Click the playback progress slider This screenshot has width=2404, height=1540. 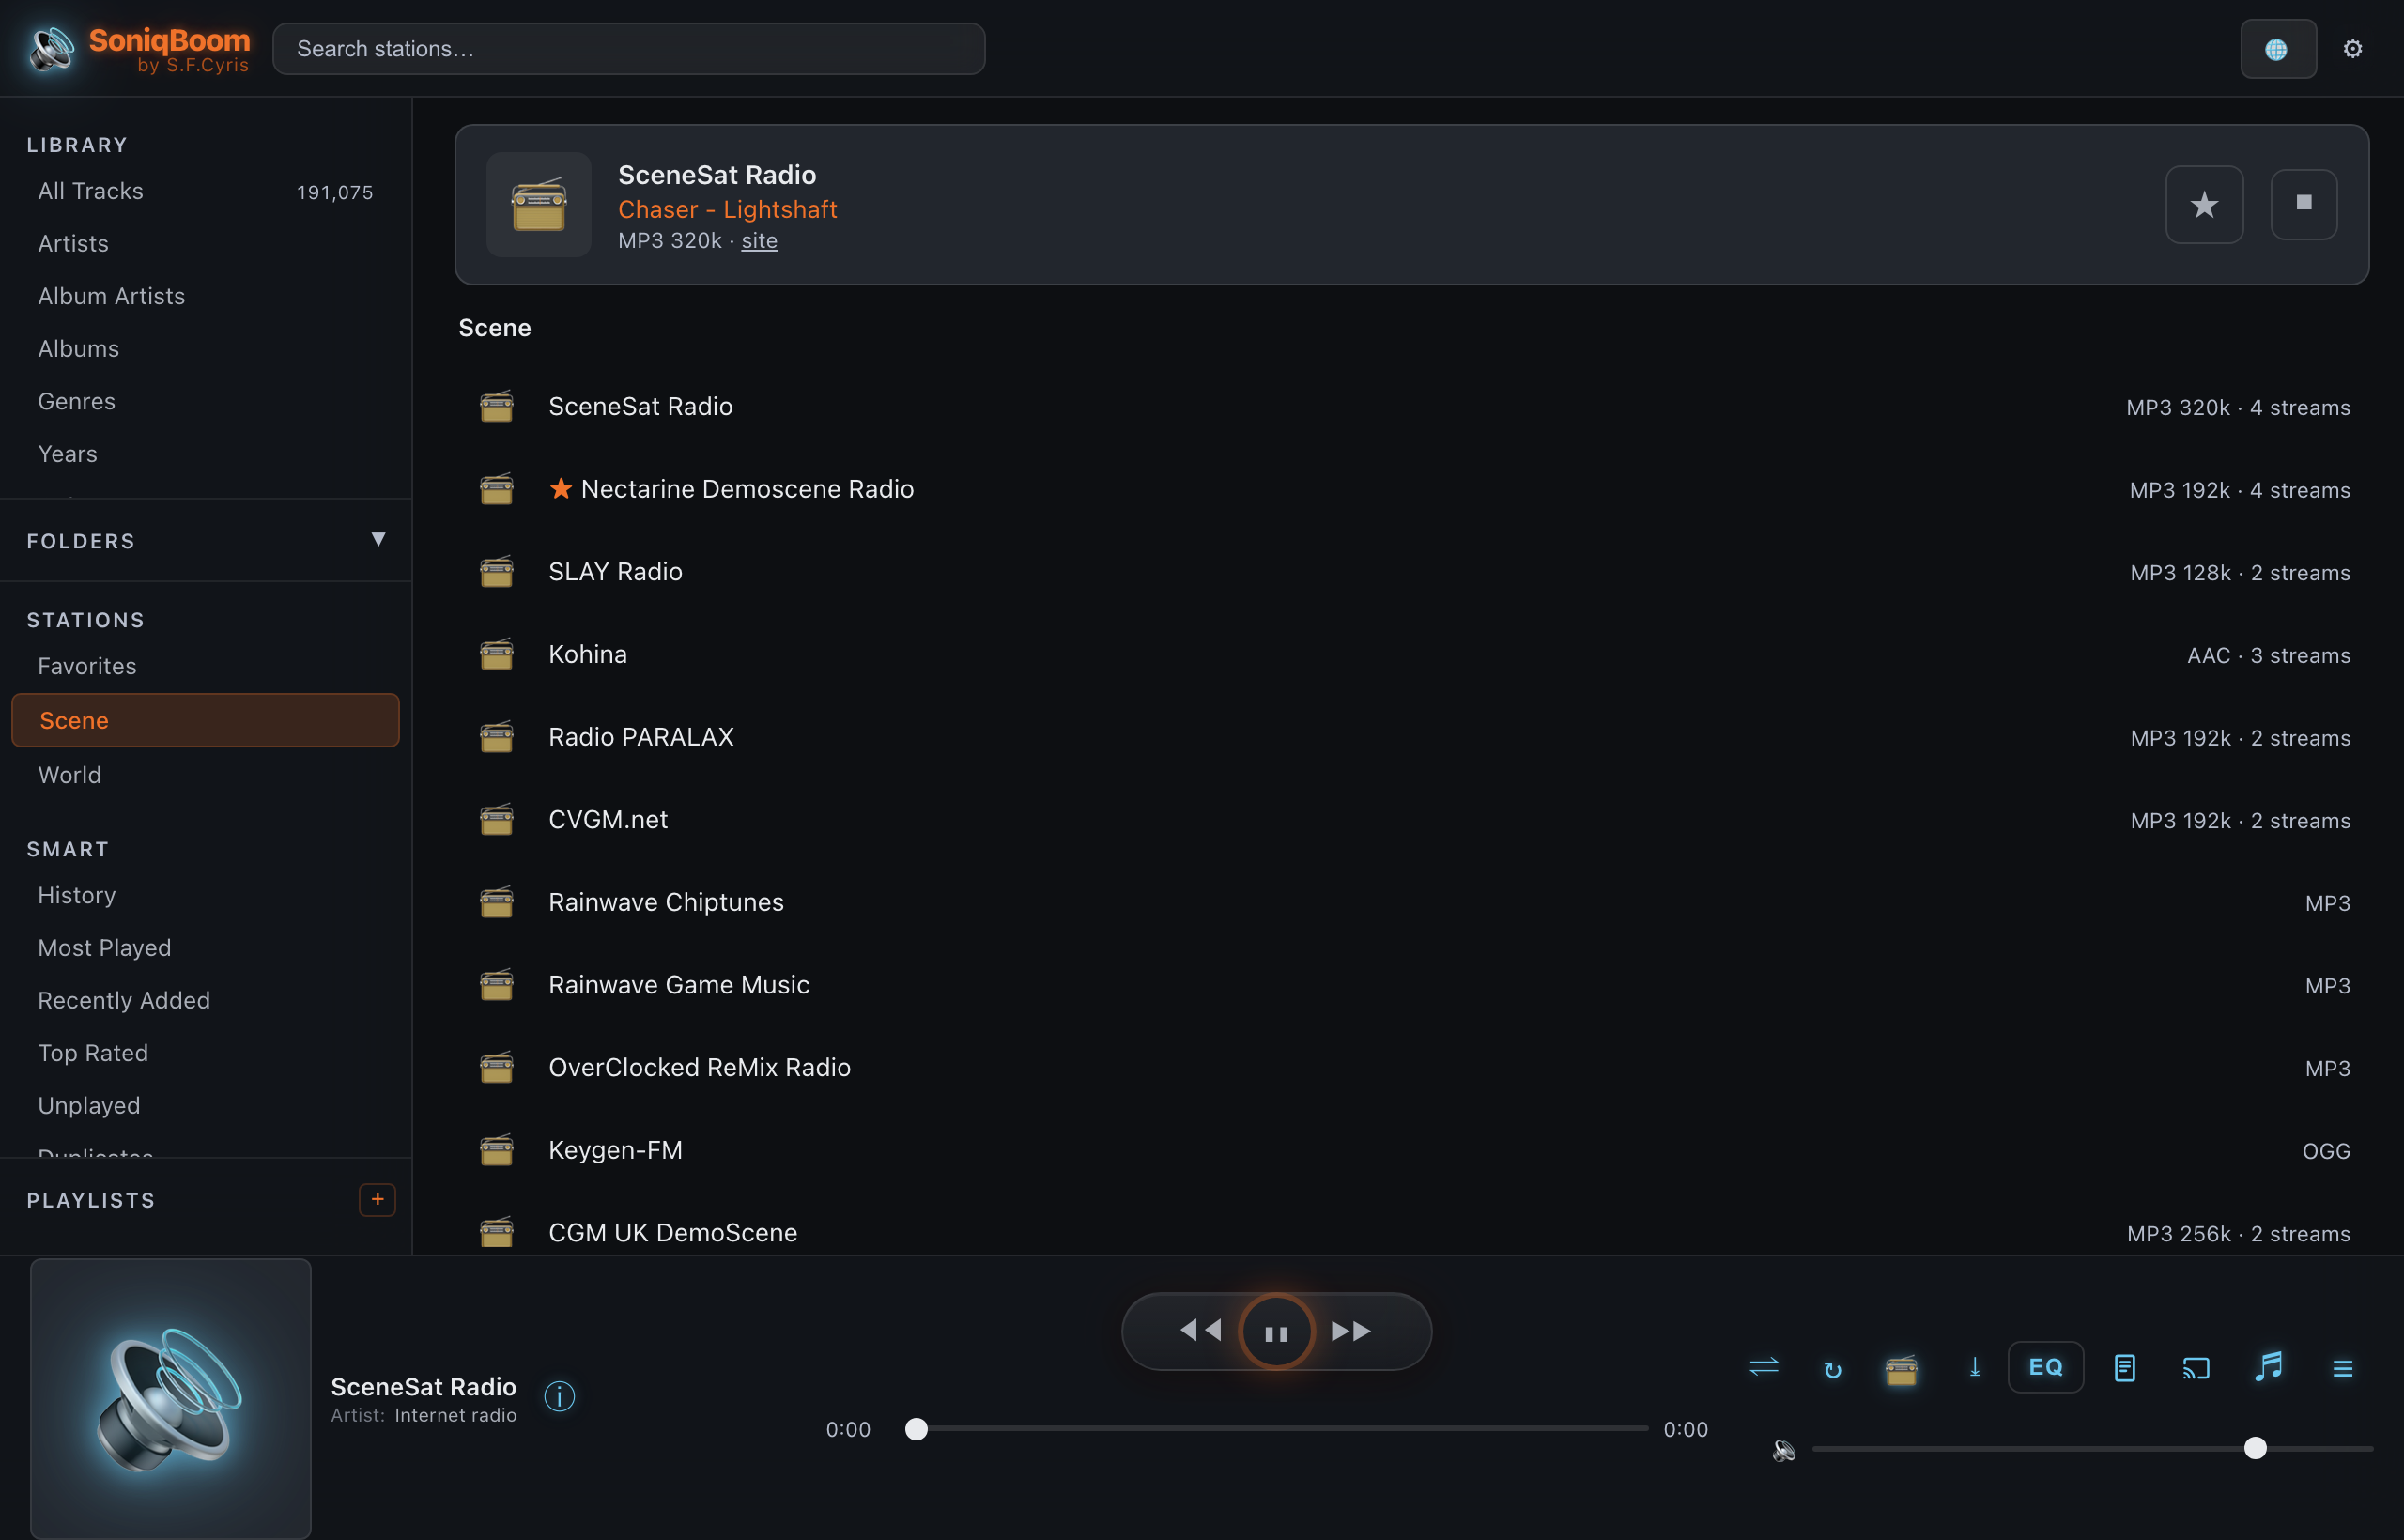[1276, 1429]
